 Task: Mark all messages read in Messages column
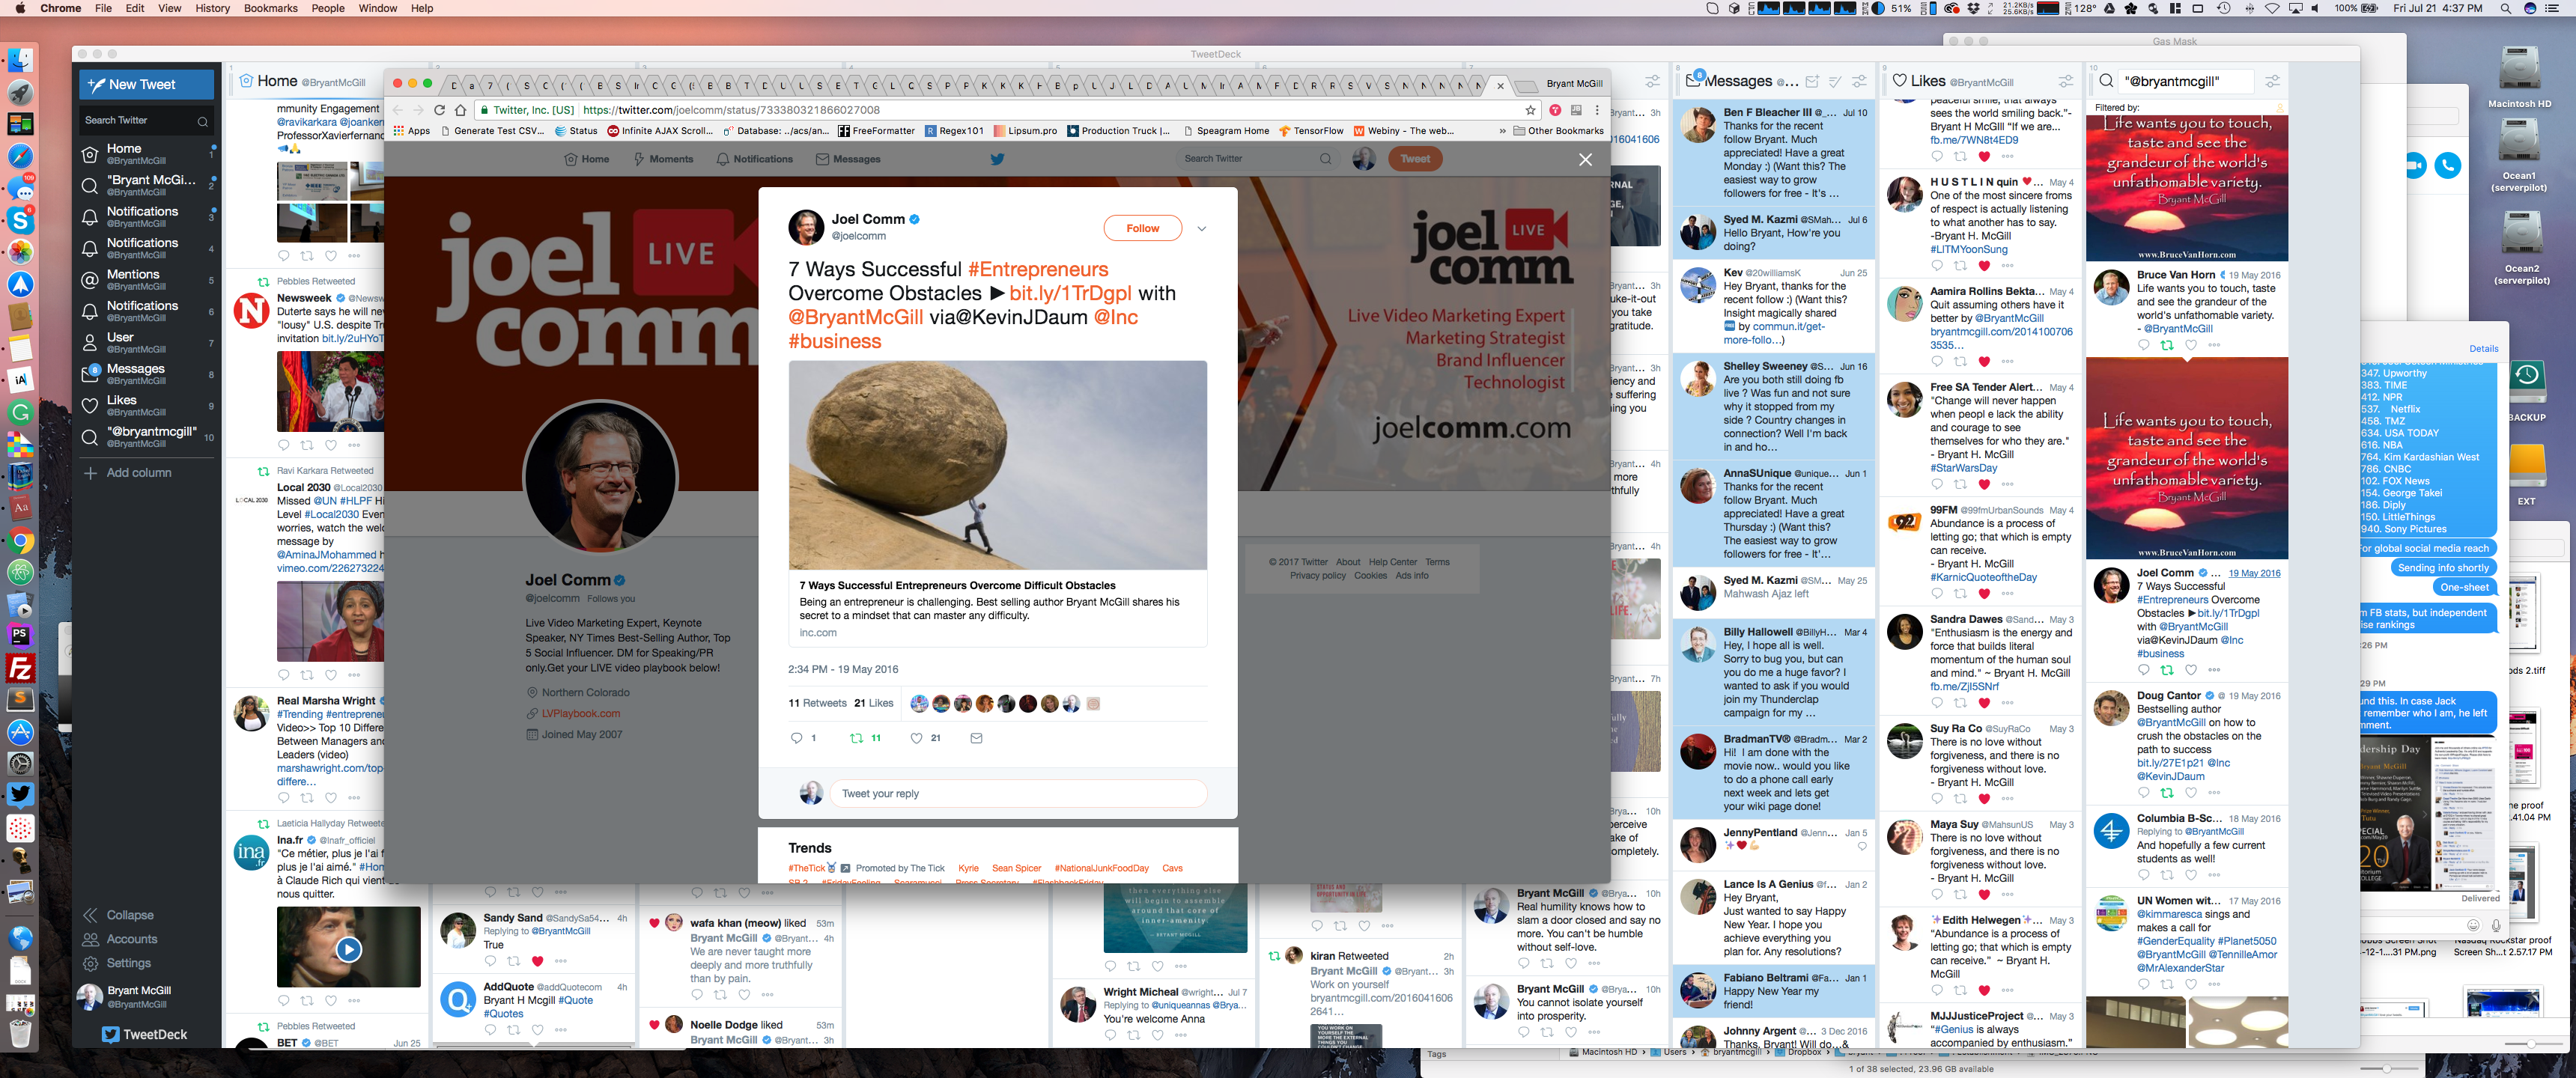tap(1835, 82)
